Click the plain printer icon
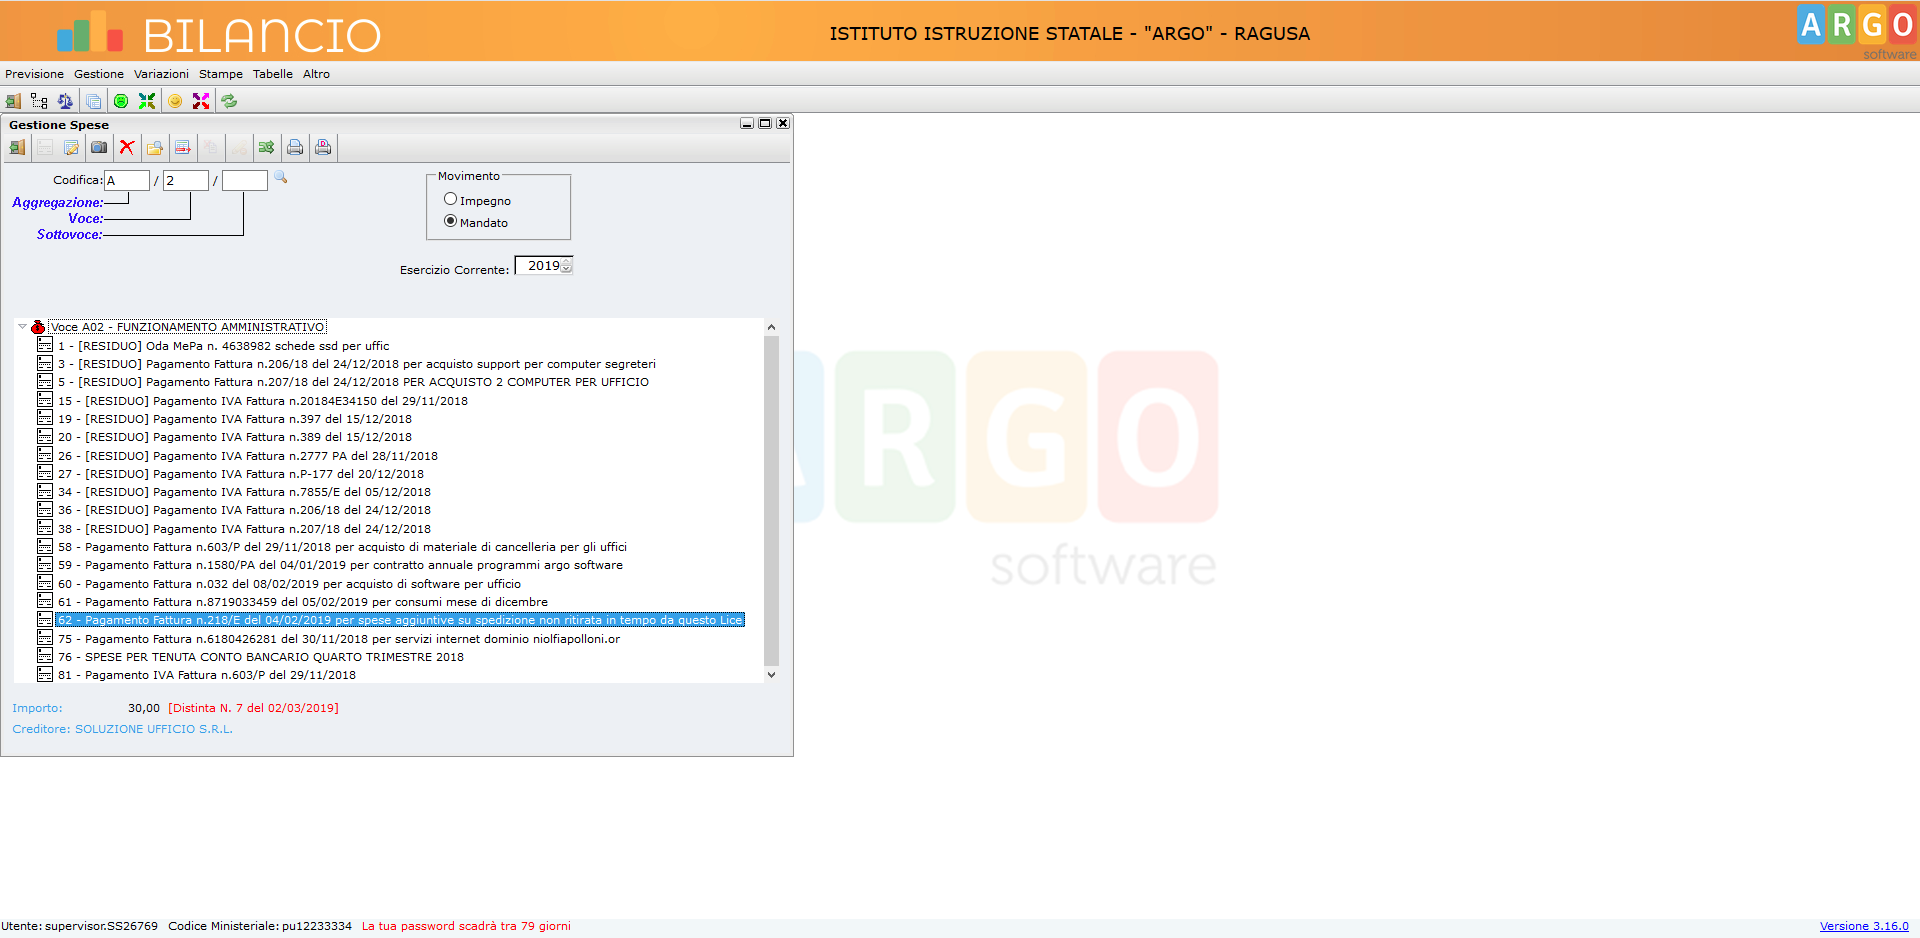Viewport: 1920px width, 938px height. [295, 148]
